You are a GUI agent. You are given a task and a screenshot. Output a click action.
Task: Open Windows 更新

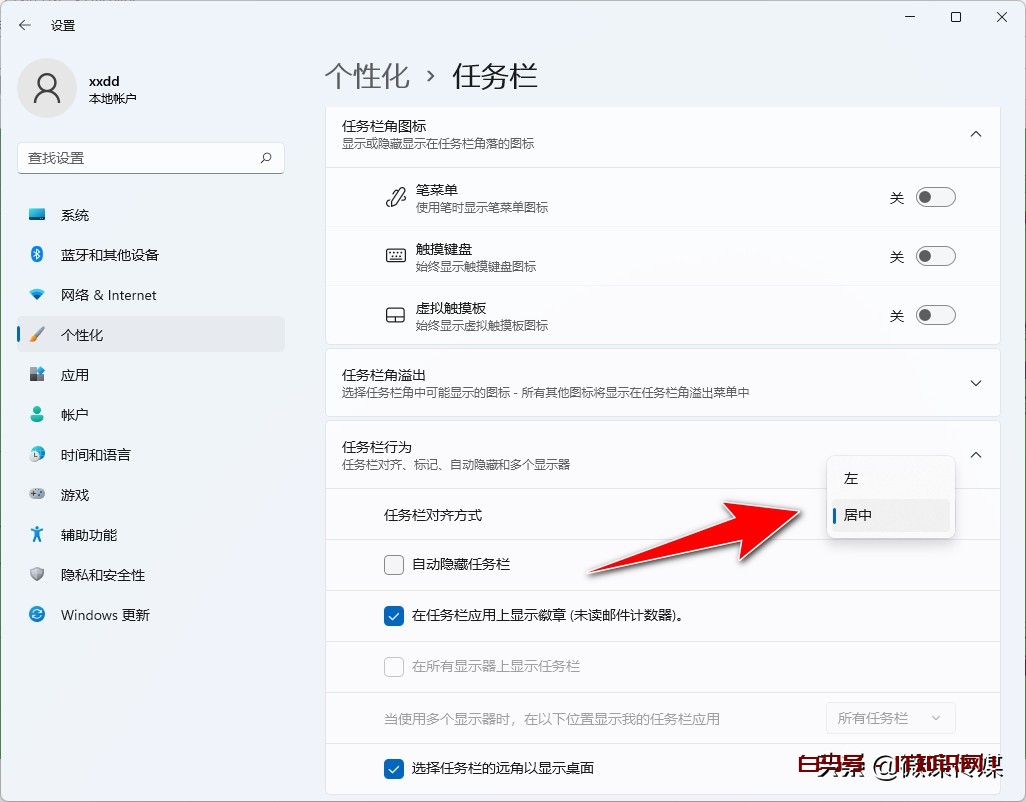coord(104,615)
